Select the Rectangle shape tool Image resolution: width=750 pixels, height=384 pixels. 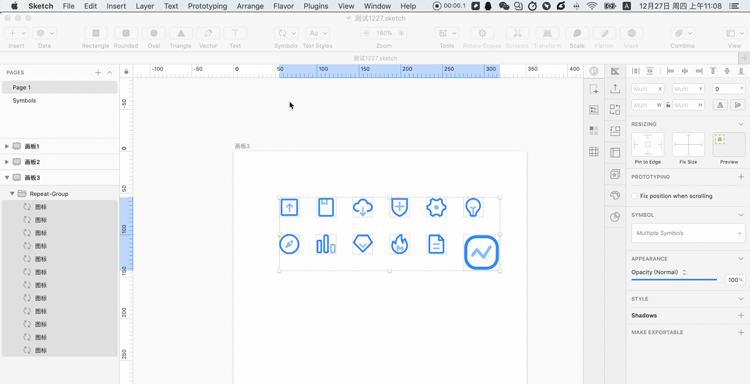[x=96, y=33]
